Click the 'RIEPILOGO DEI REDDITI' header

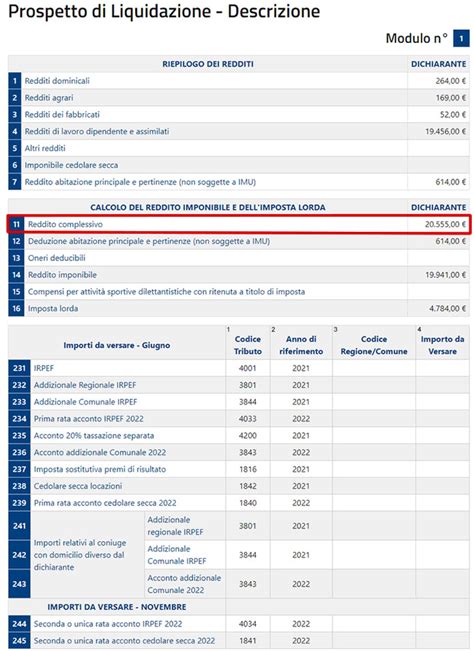pos(208,64)
